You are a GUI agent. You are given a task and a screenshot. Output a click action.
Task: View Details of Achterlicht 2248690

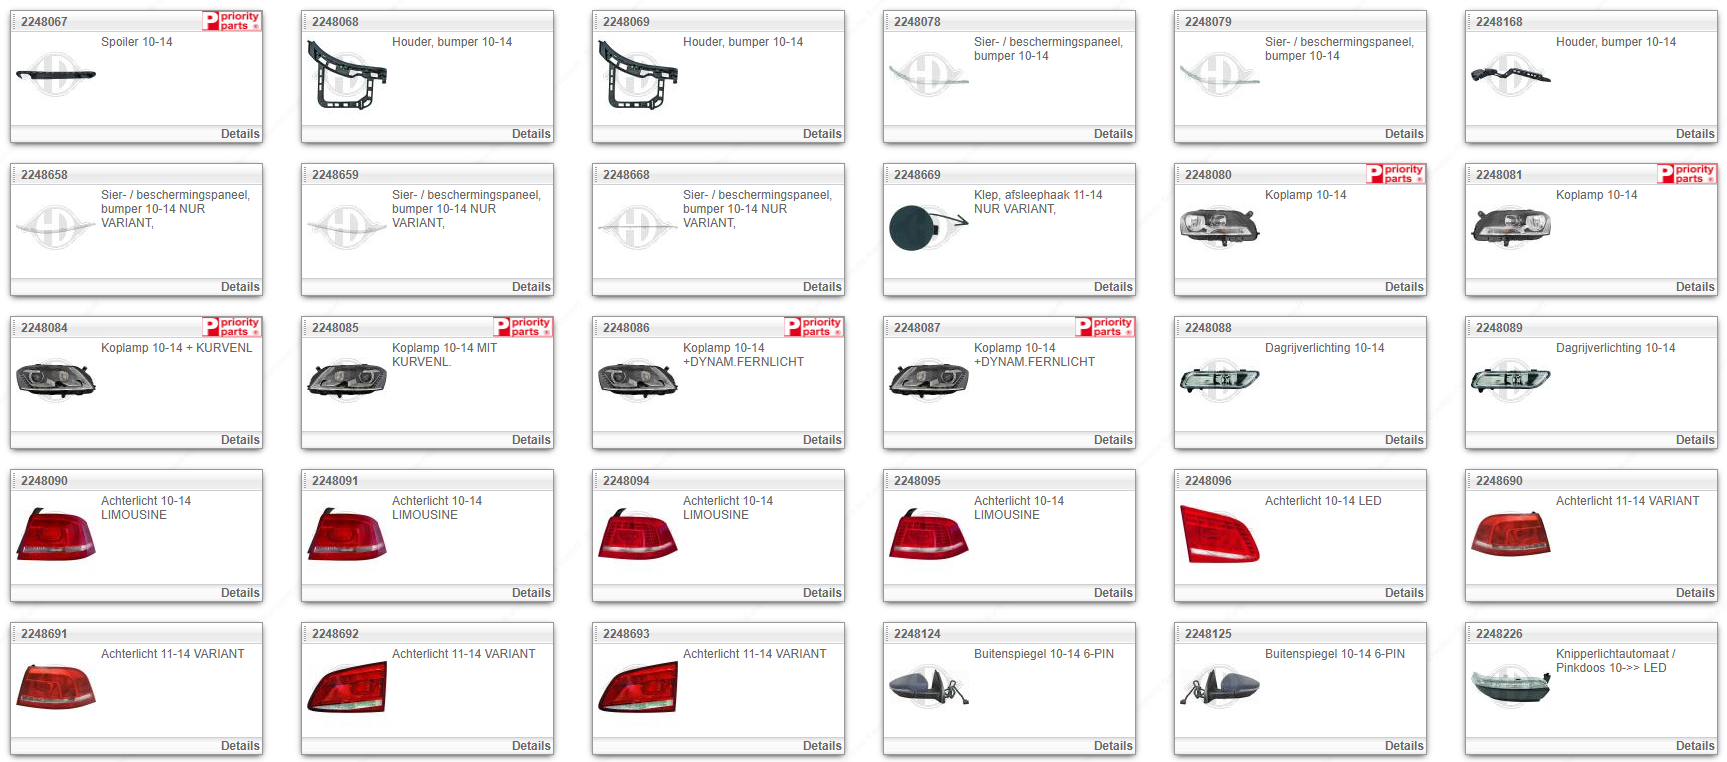click(1694, 593)
